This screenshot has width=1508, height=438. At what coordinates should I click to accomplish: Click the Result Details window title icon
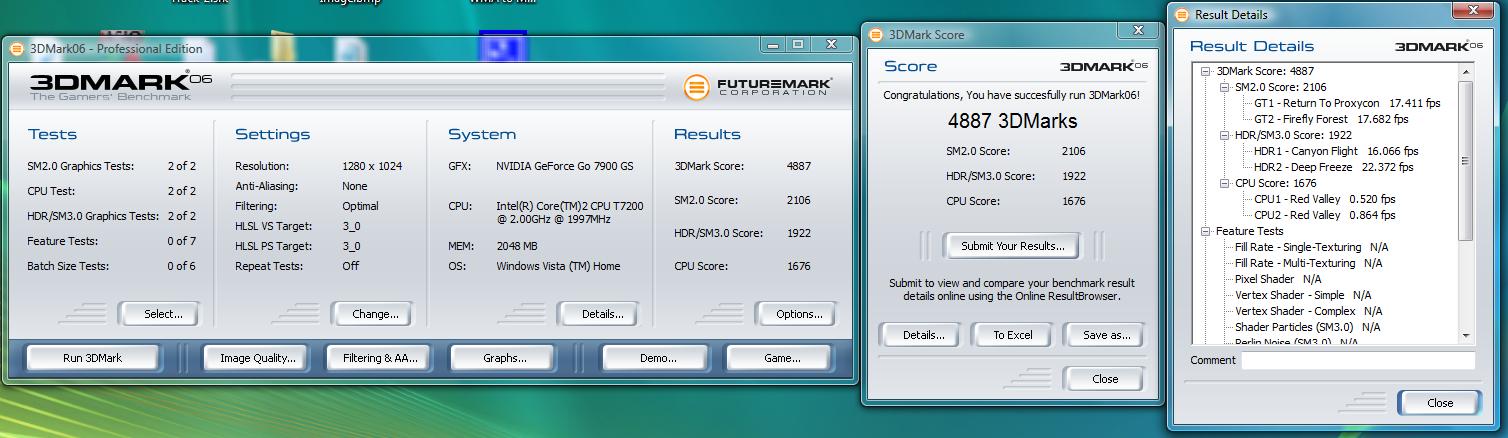tap(1181, 15)
